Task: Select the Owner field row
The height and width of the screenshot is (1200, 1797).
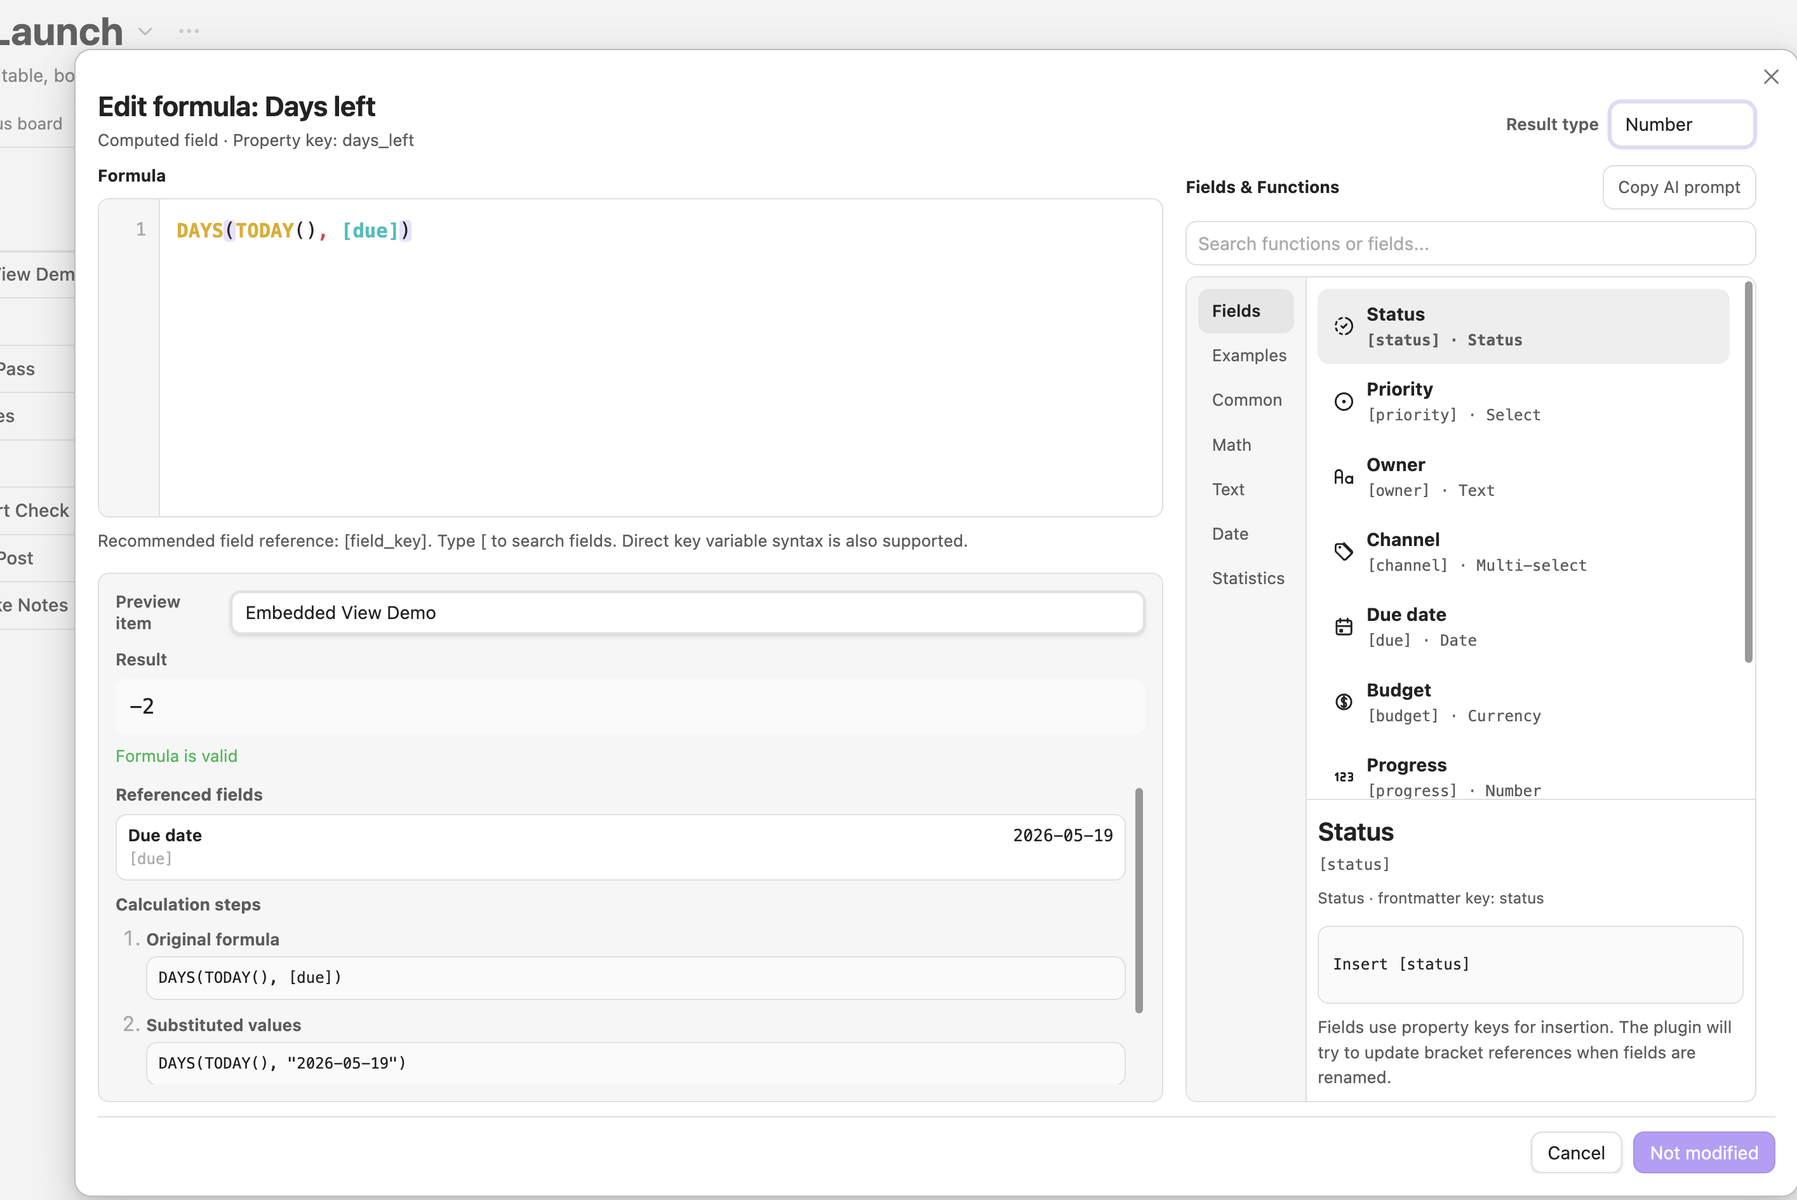Action: tap(1523, 477)
